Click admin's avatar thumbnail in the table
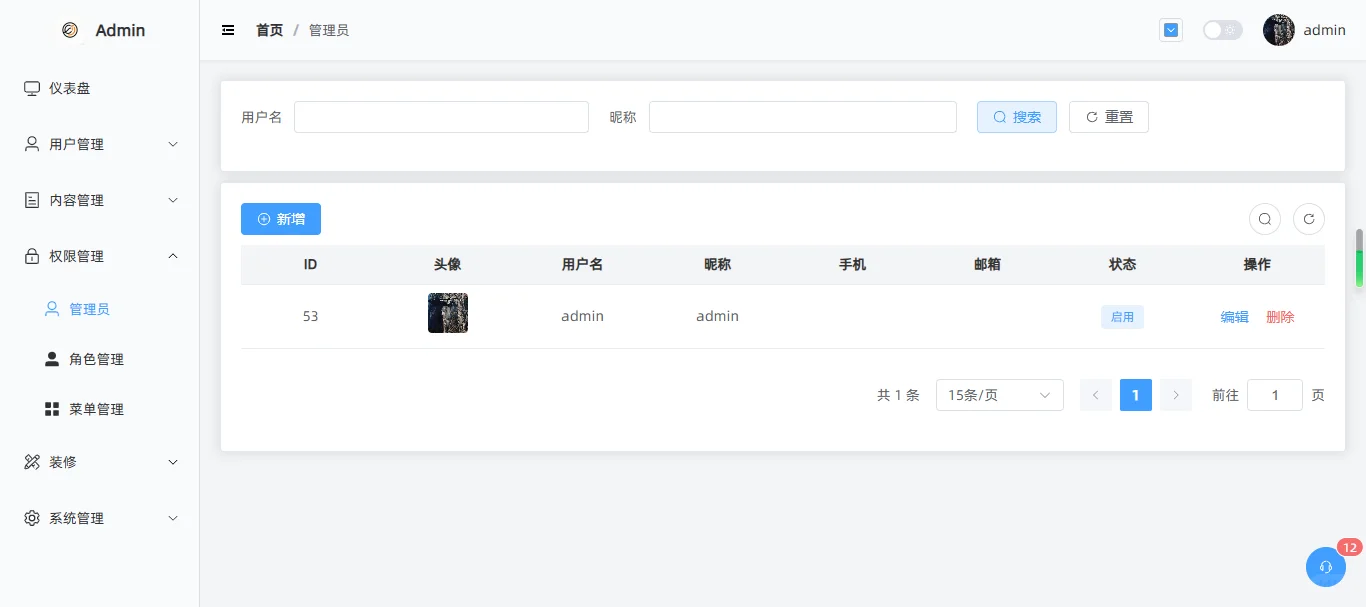 tap(447, 312)
